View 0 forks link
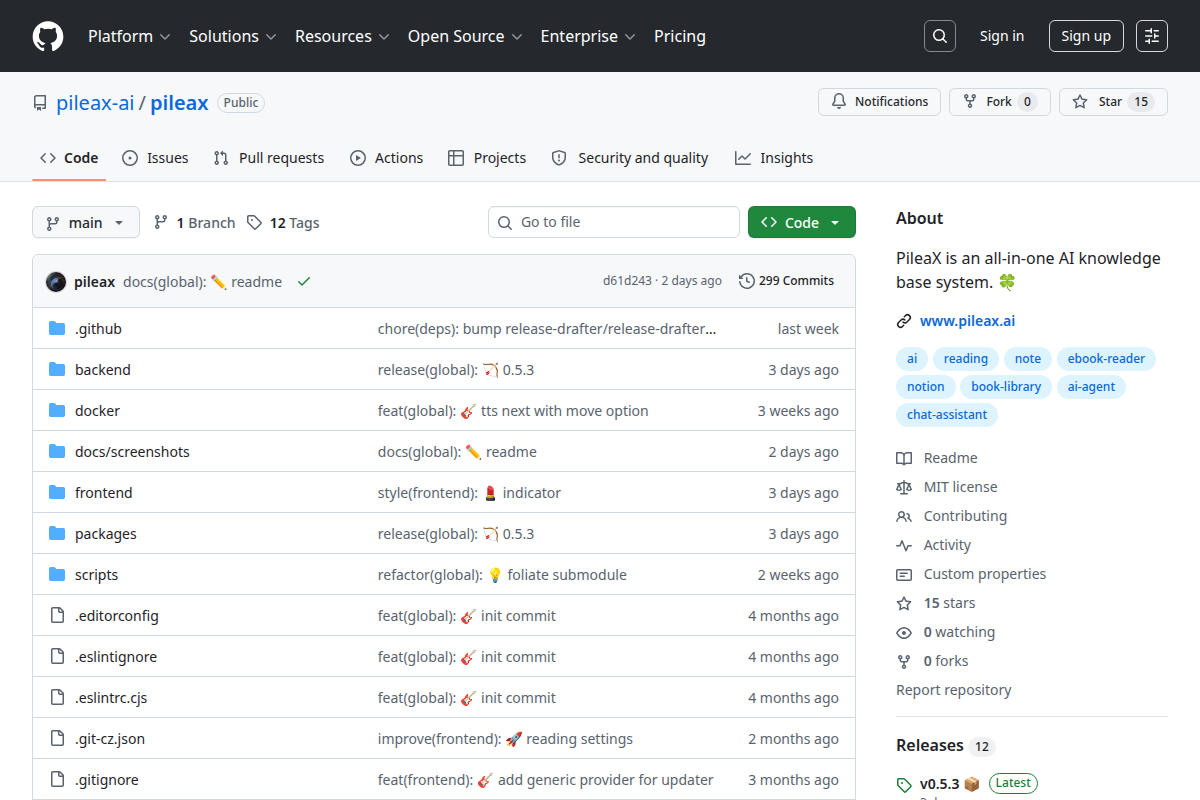This screenshot has width=1200, height=800. tap(932, 661)
